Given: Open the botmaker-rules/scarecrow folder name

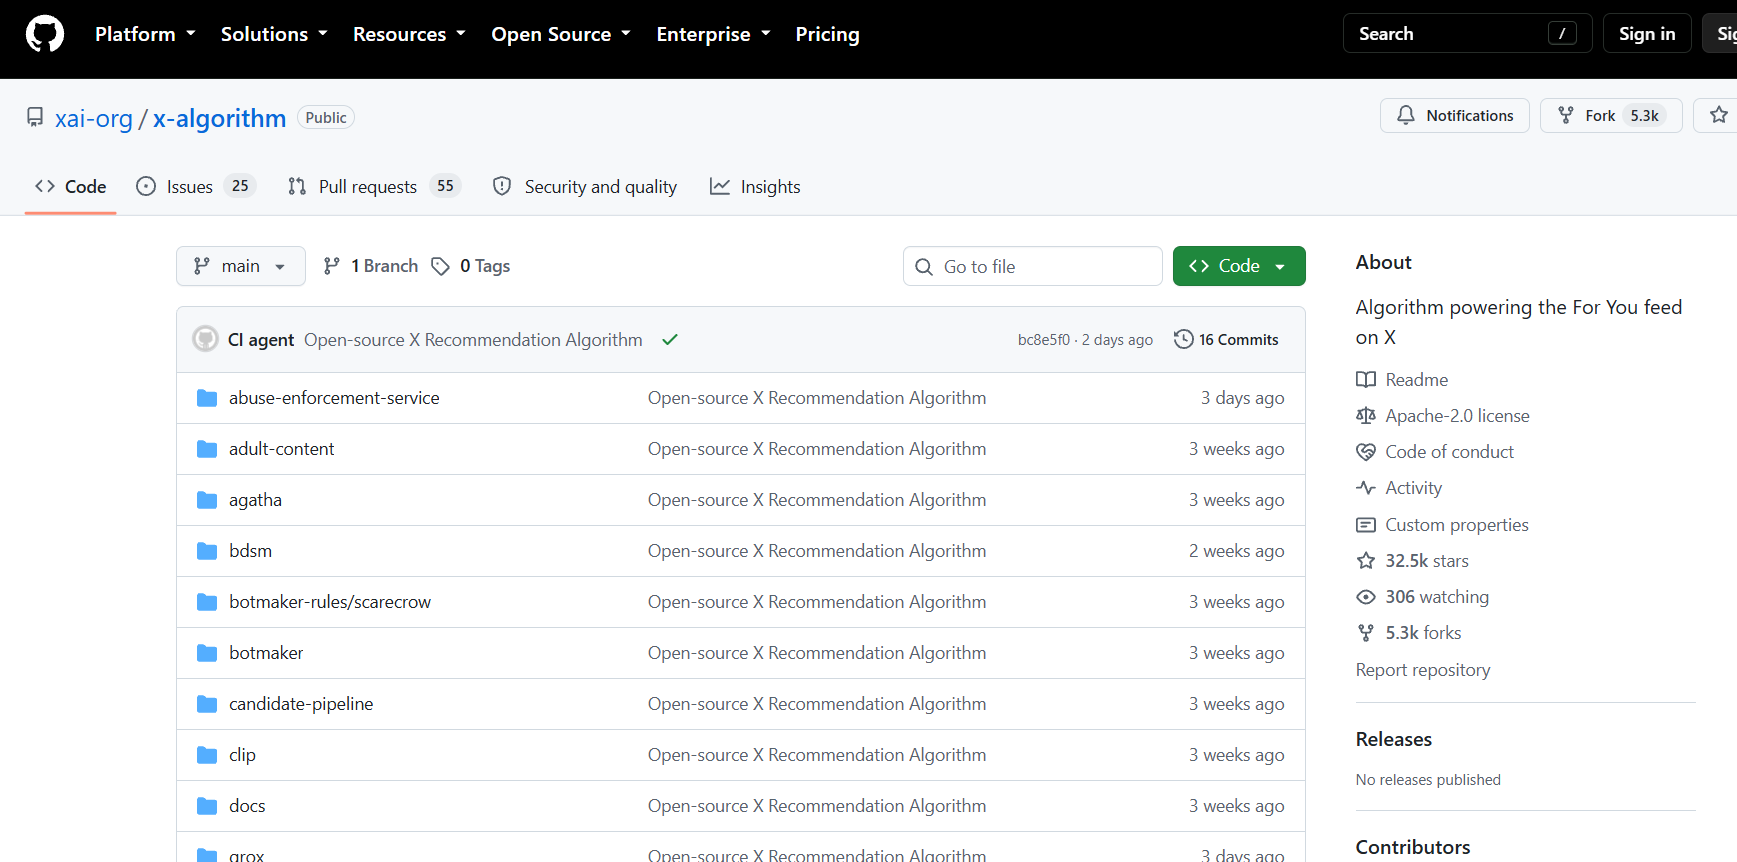Looking at the screenshot, I should [330, 602].
